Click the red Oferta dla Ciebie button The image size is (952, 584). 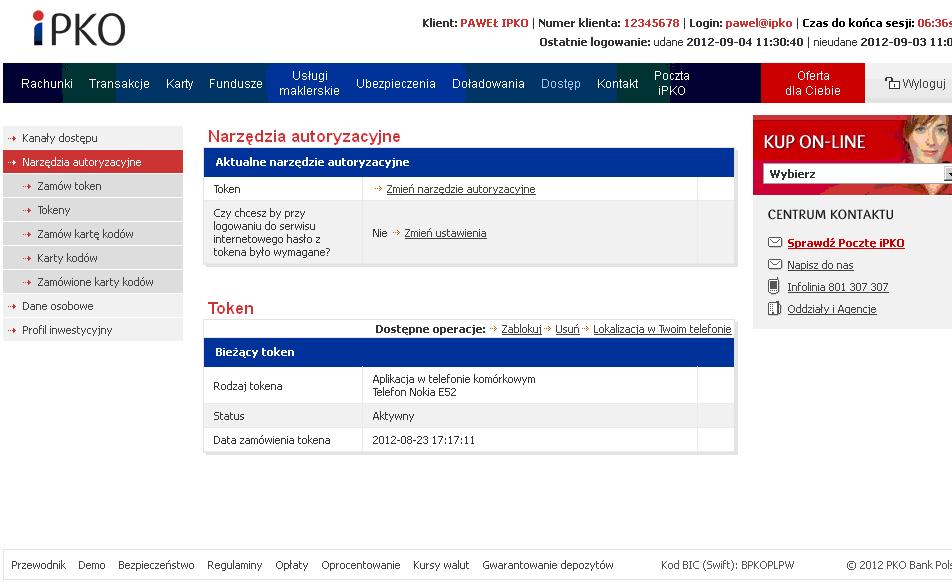click(x=813, y=83)
